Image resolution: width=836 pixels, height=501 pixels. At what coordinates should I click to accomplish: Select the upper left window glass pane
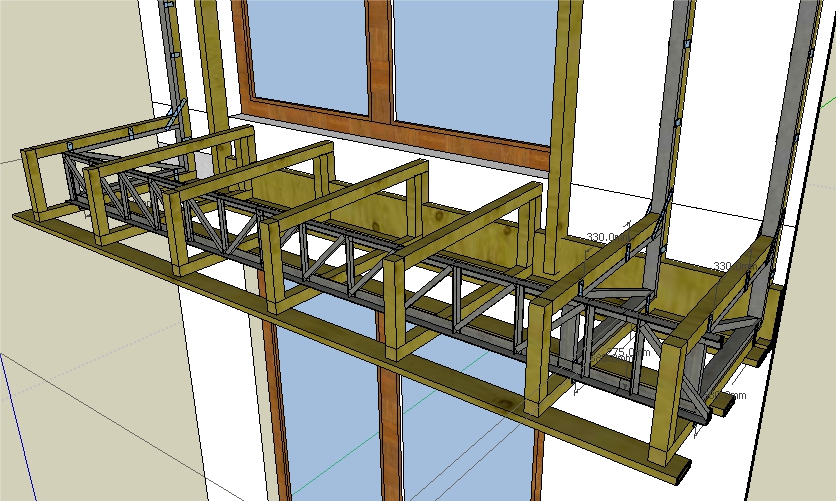(304, 50)
